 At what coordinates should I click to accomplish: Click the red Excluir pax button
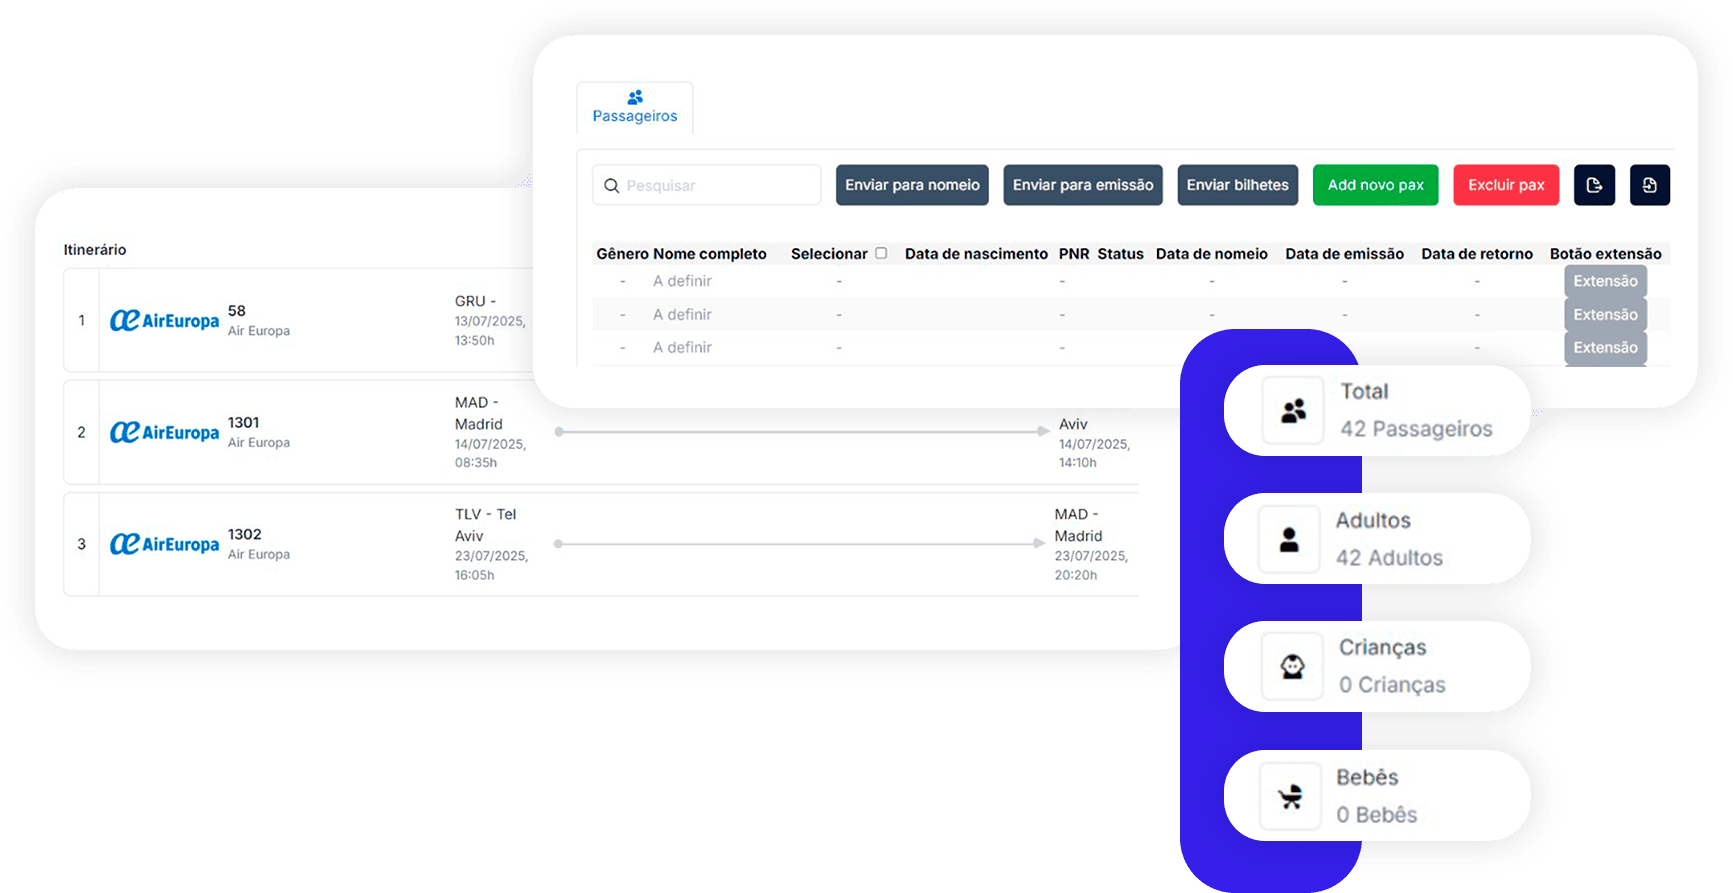coord(1505,185)
